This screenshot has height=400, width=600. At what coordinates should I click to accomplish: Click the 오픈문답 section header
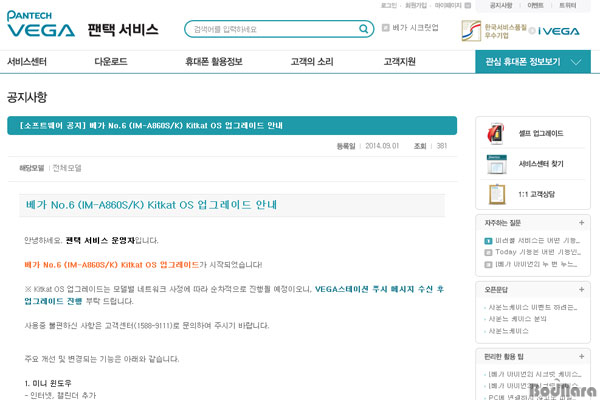[x=496, y=290]
